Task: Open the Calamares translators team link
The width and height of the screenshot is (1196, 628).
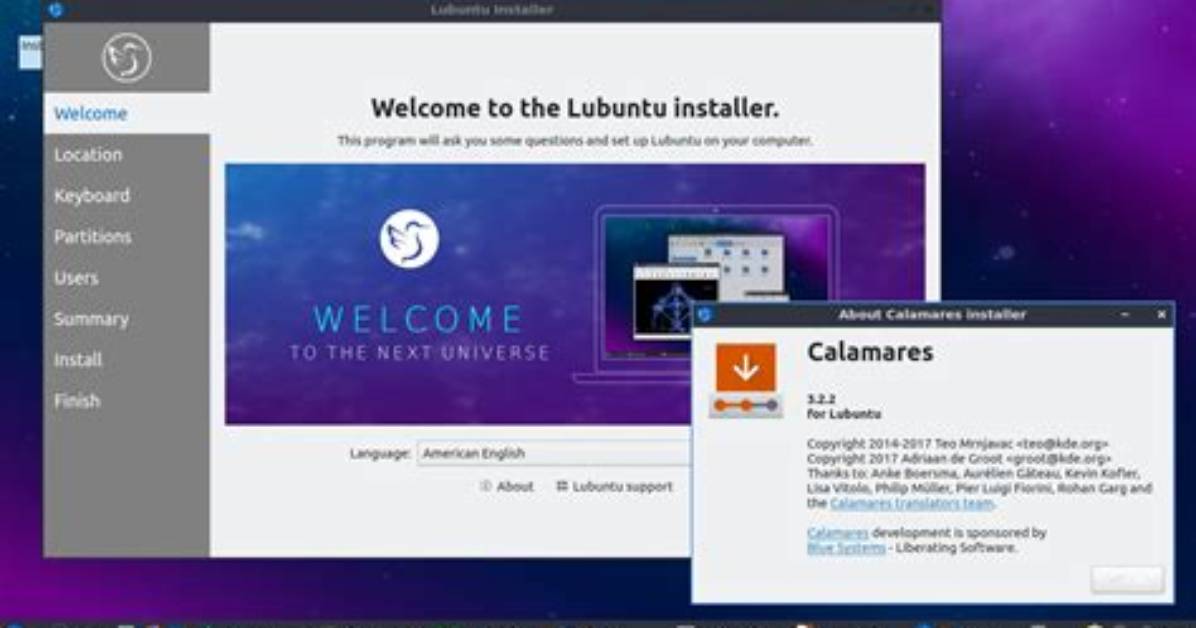Action: coord(911,504)
